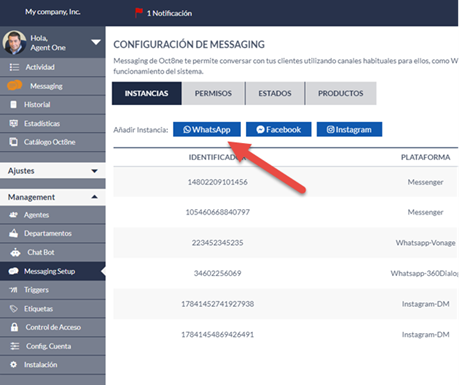This screenshot has height=385, width=459.
Task: Click the Actividad list icon
Action: pyautogui.click(x=14, y=67)
